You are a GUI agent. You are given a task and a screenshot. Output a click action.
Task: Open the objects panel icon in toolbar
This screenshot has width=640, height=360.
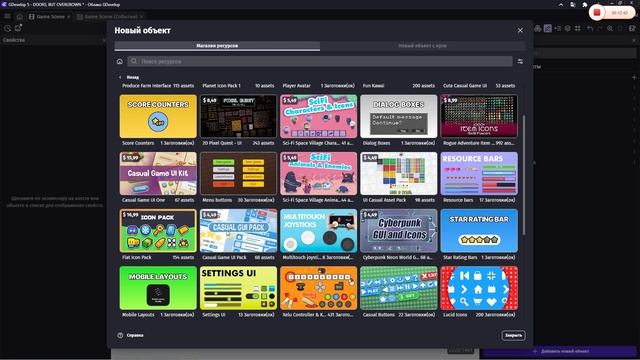pyautogui.click(x=538, y=28)
